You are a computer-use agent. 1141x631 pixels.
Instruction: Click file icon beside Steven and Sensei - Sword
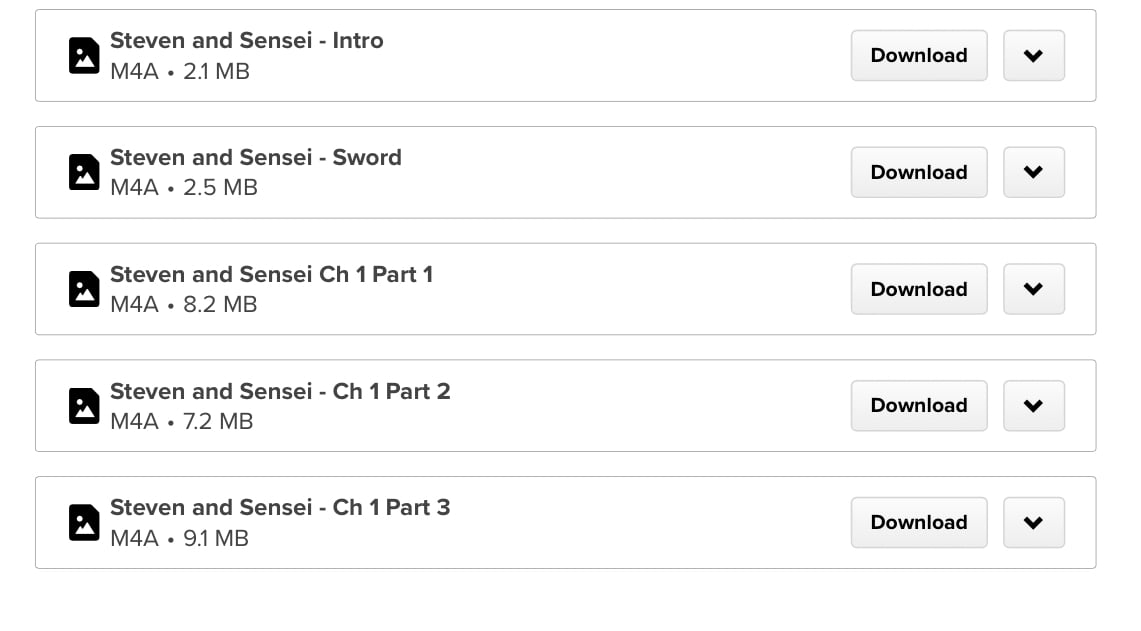(x=84, y=172)
